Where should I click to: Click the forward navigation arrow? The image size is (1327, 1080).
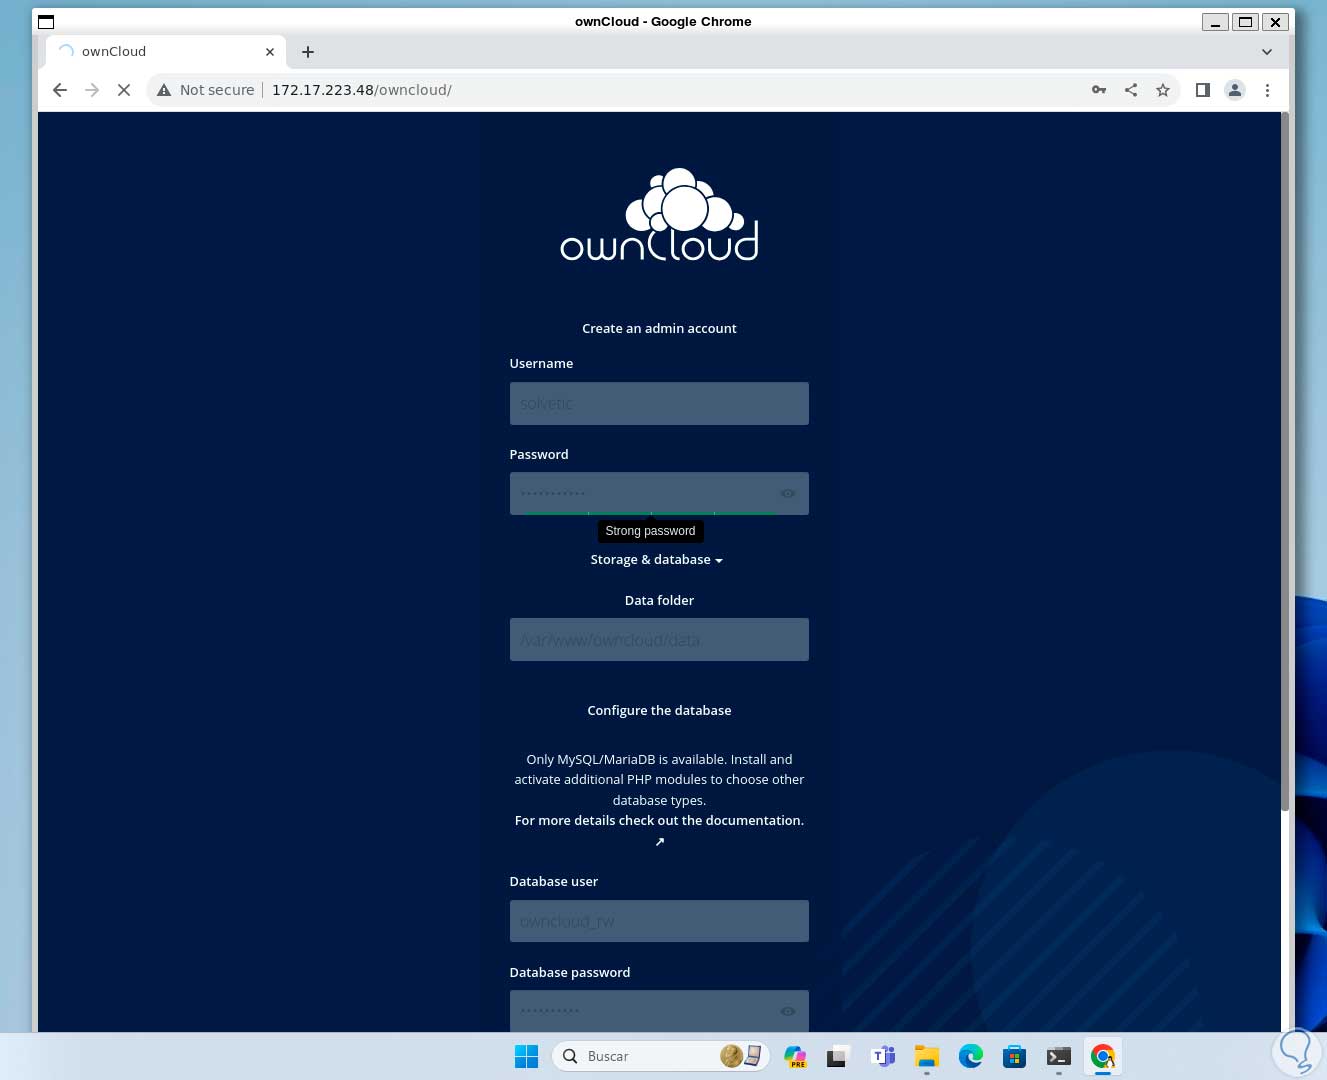pyautogui.click(x=92, y=90)
